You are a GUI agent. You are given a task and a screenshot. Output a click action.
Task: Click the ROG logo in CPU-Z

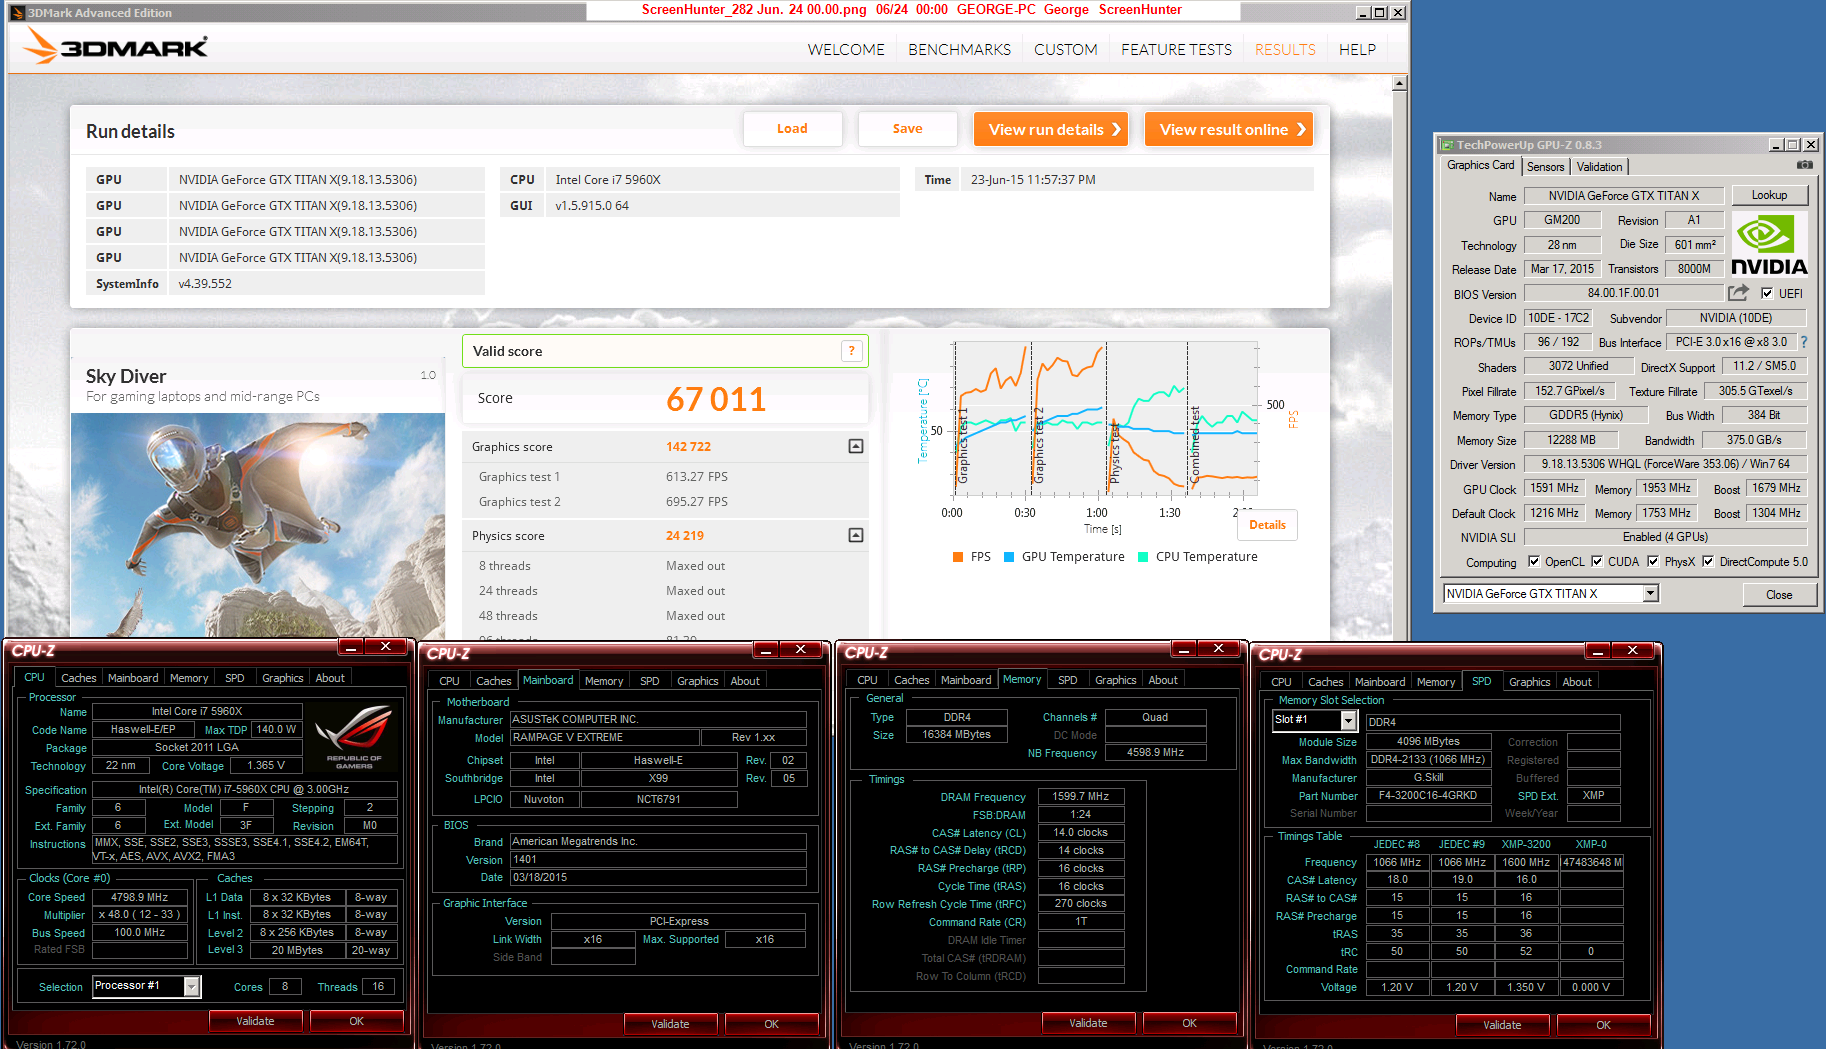(x=354, y=736)
